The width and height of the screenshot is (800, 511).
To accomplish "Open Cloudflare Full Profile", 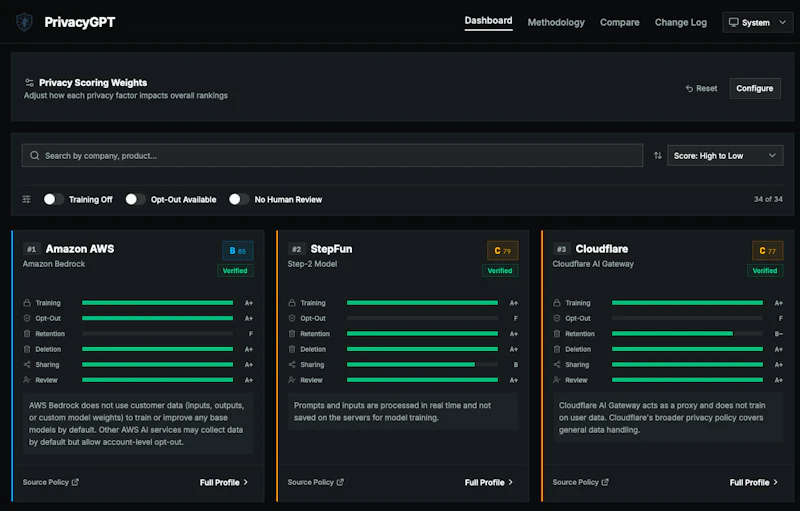I will pos(754,482).
